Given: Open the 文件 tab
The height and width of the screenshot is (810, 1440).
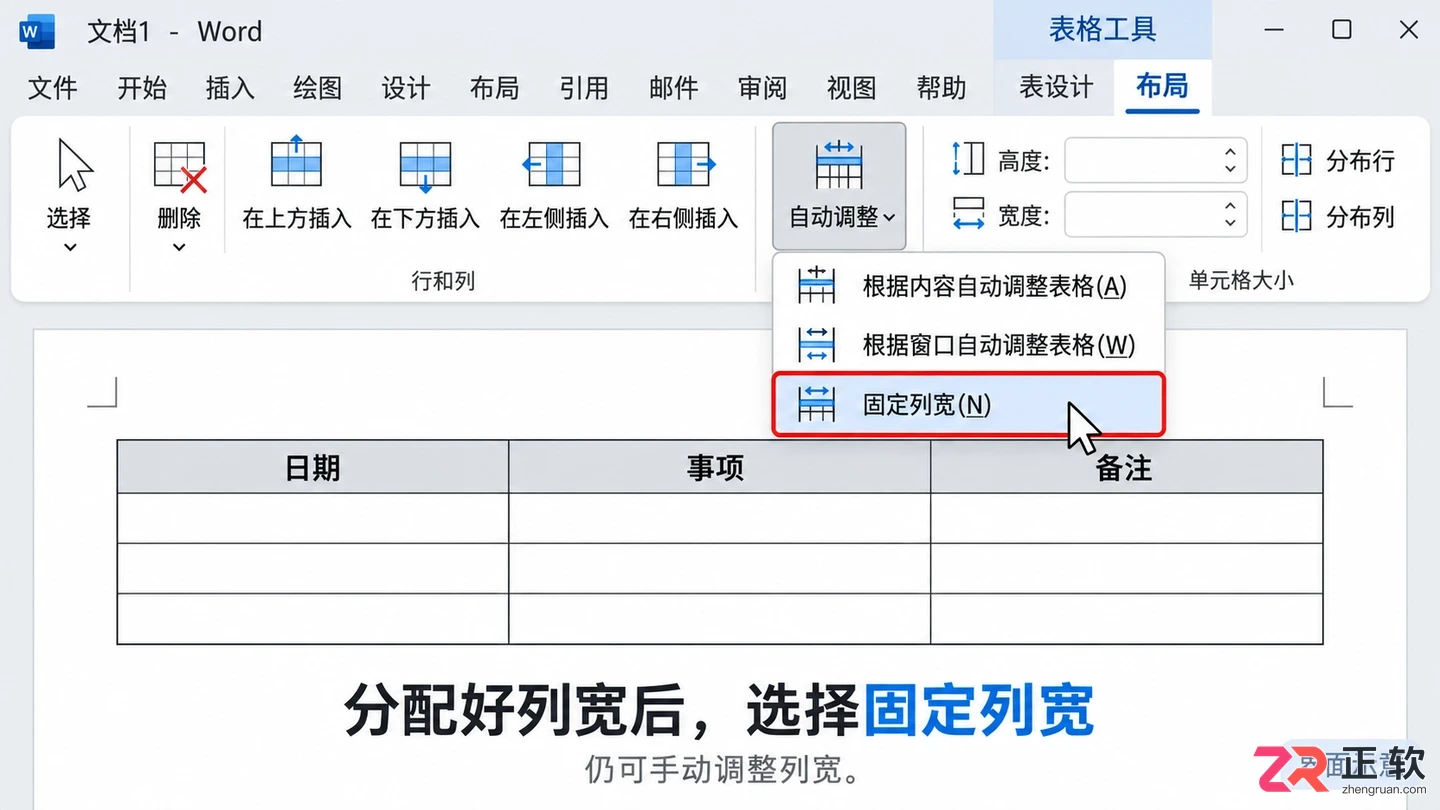Looking at the screenshot, I should pyautogui.click(x=53, y=88).
